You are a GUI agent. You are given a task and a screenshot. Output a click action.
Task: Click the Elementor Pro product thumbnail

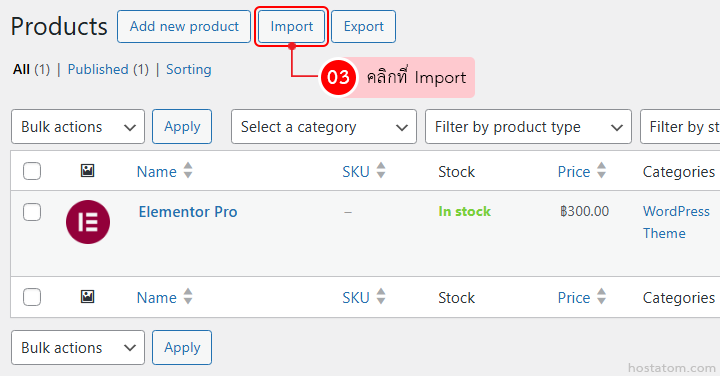click(x=88, y=222)
